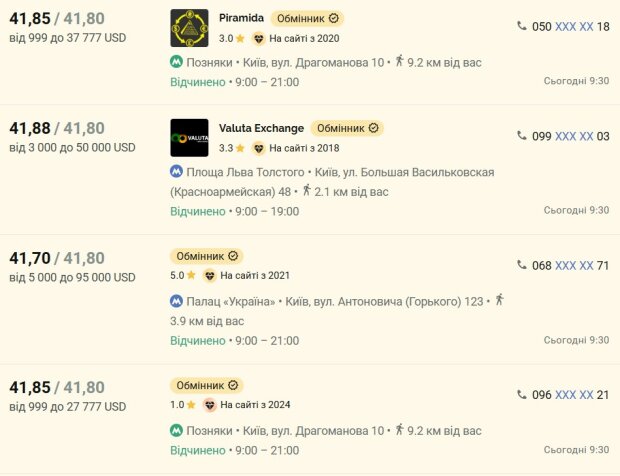Click the phone icon next to 068 number
The image size is (620, 476).
pyautogui.click(x=522, y=265)
